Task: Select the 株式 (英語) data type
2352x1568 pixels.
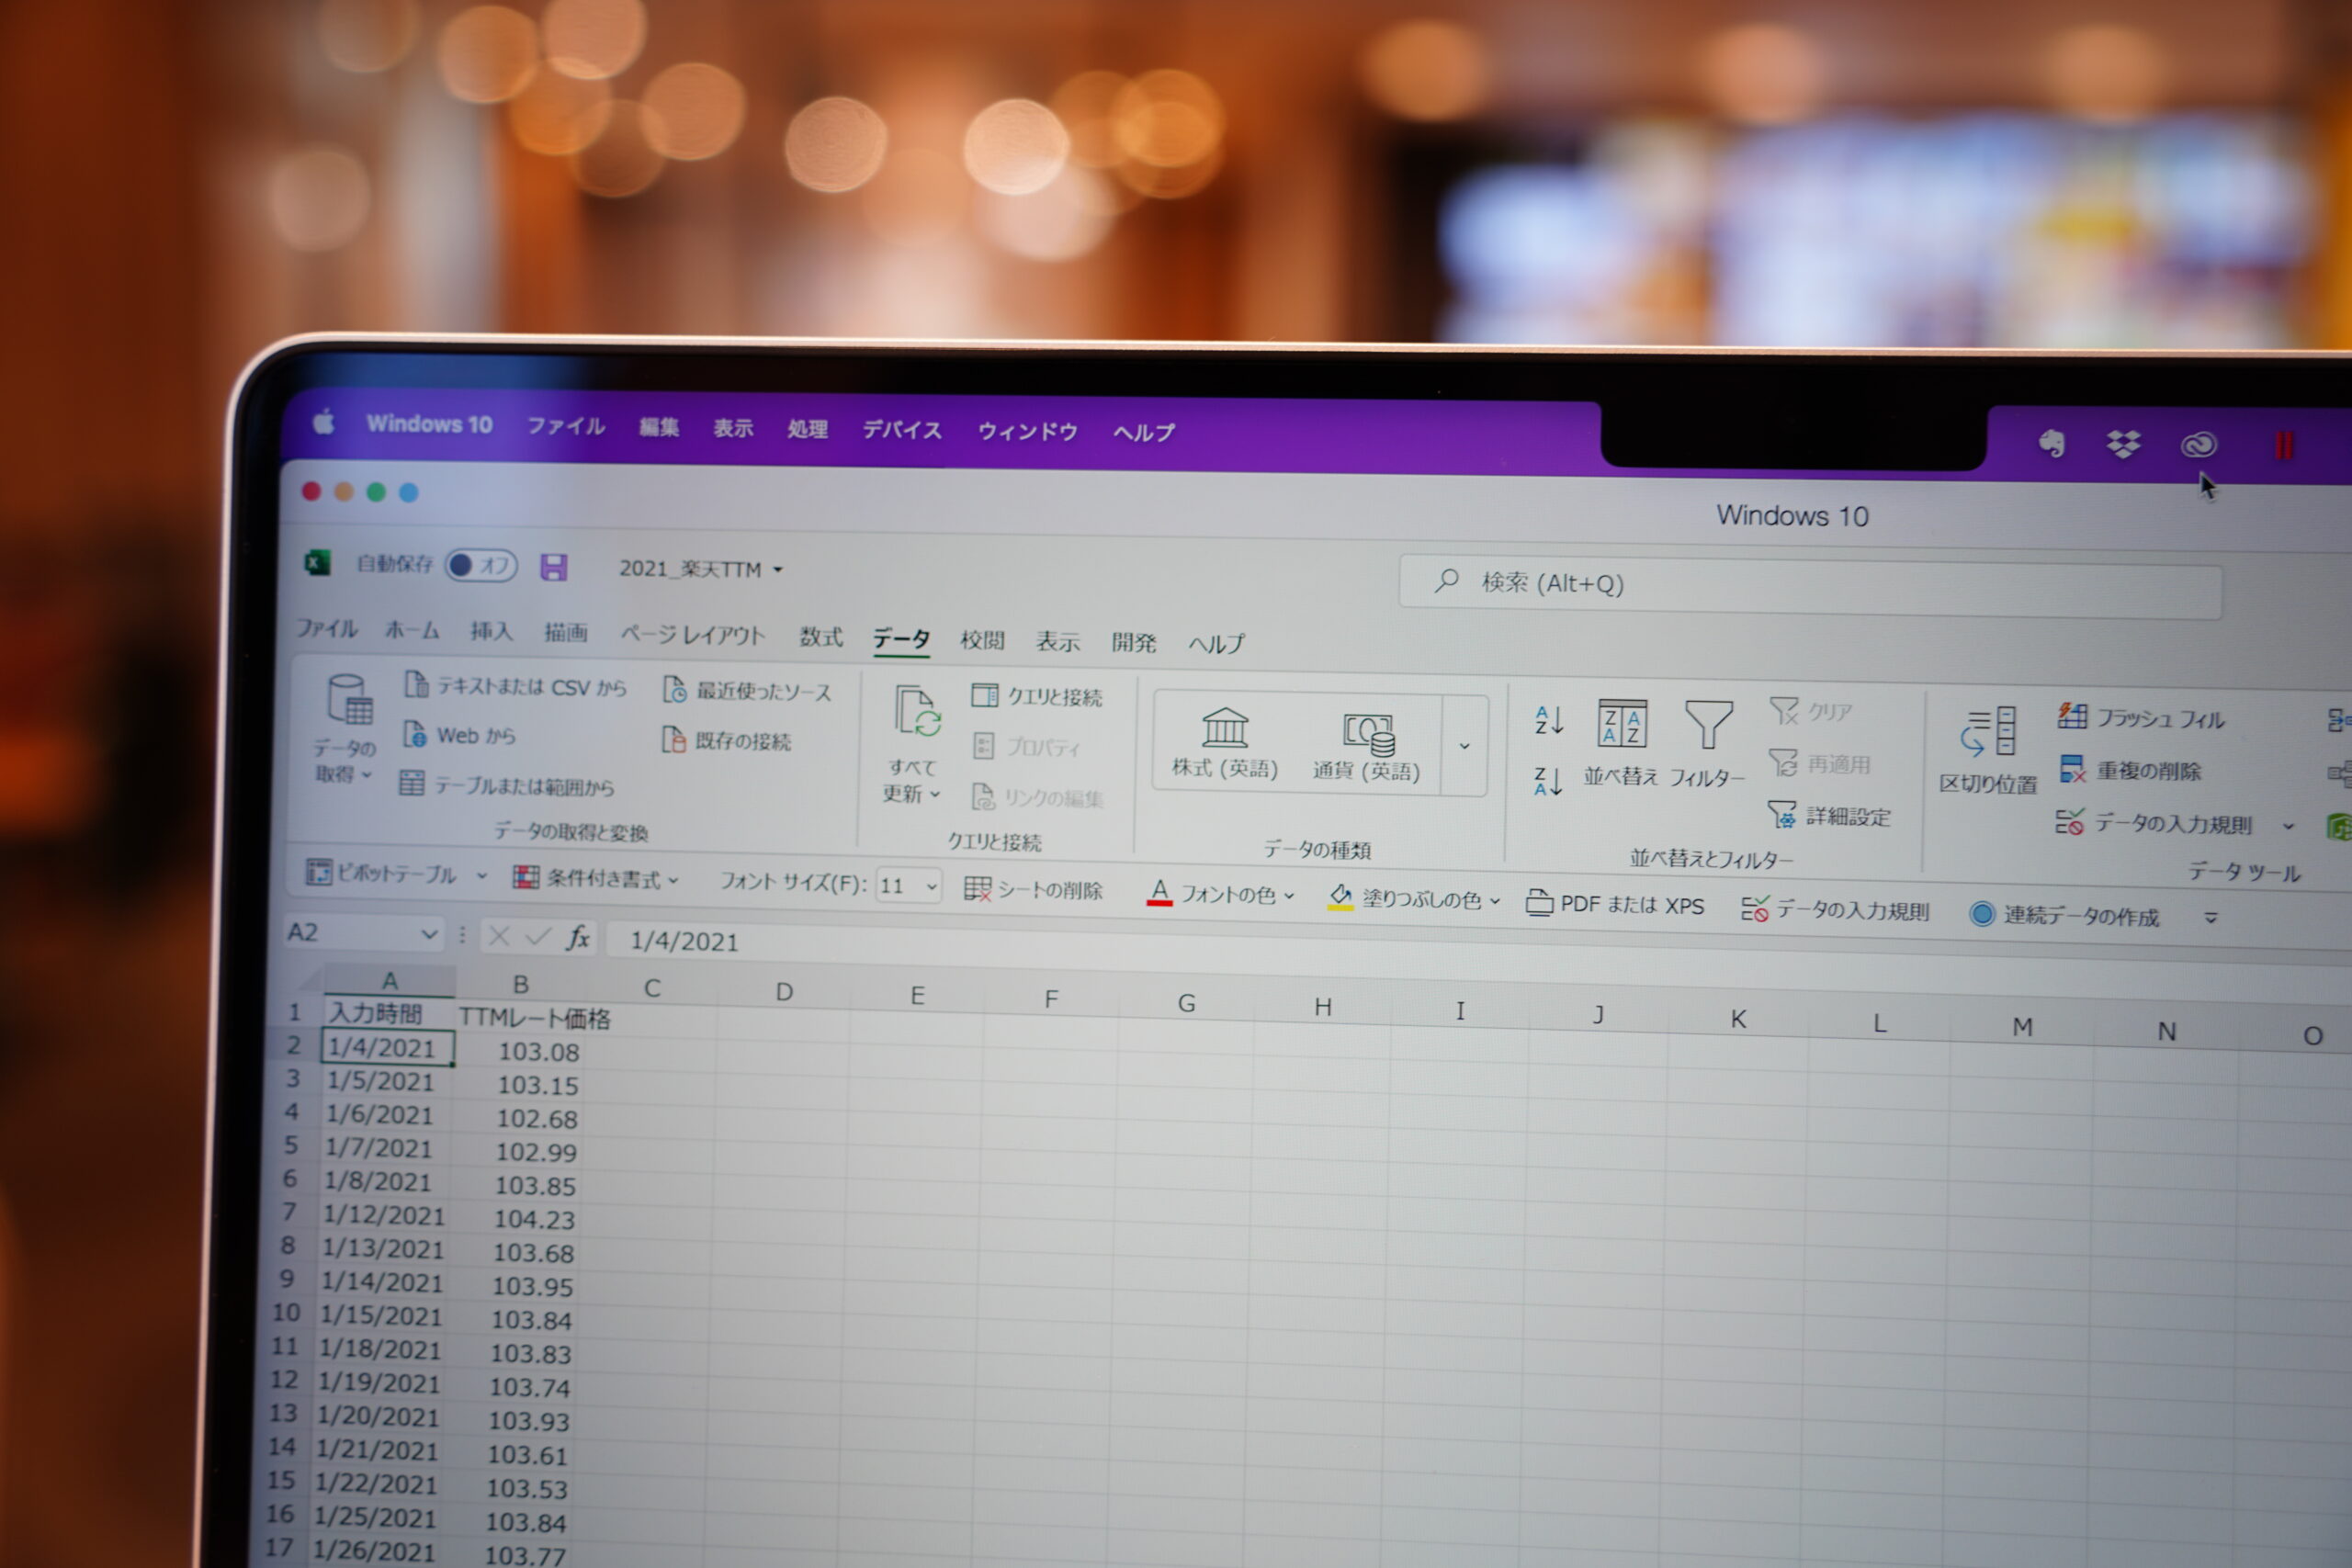Action: click(x=1224, y=743)
